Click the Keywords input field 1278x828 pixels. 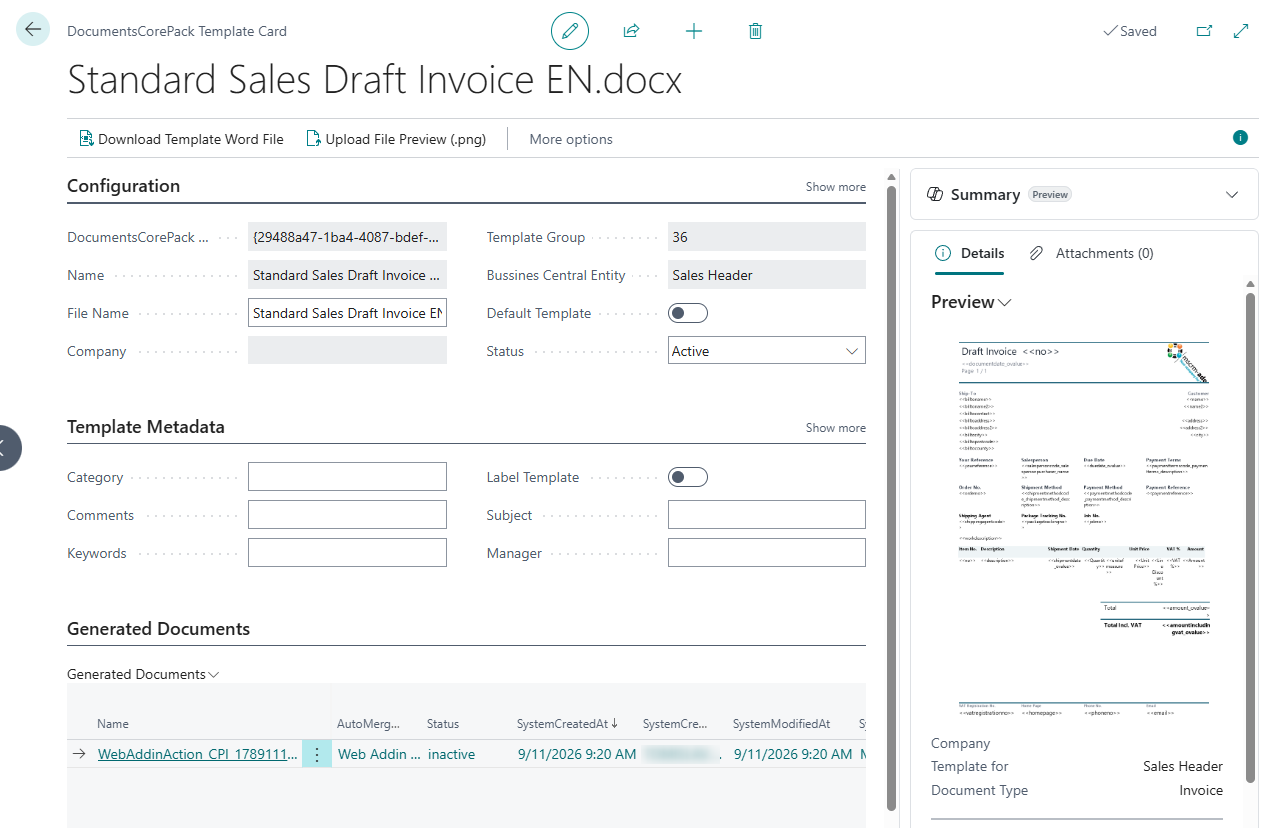(347, 553)
